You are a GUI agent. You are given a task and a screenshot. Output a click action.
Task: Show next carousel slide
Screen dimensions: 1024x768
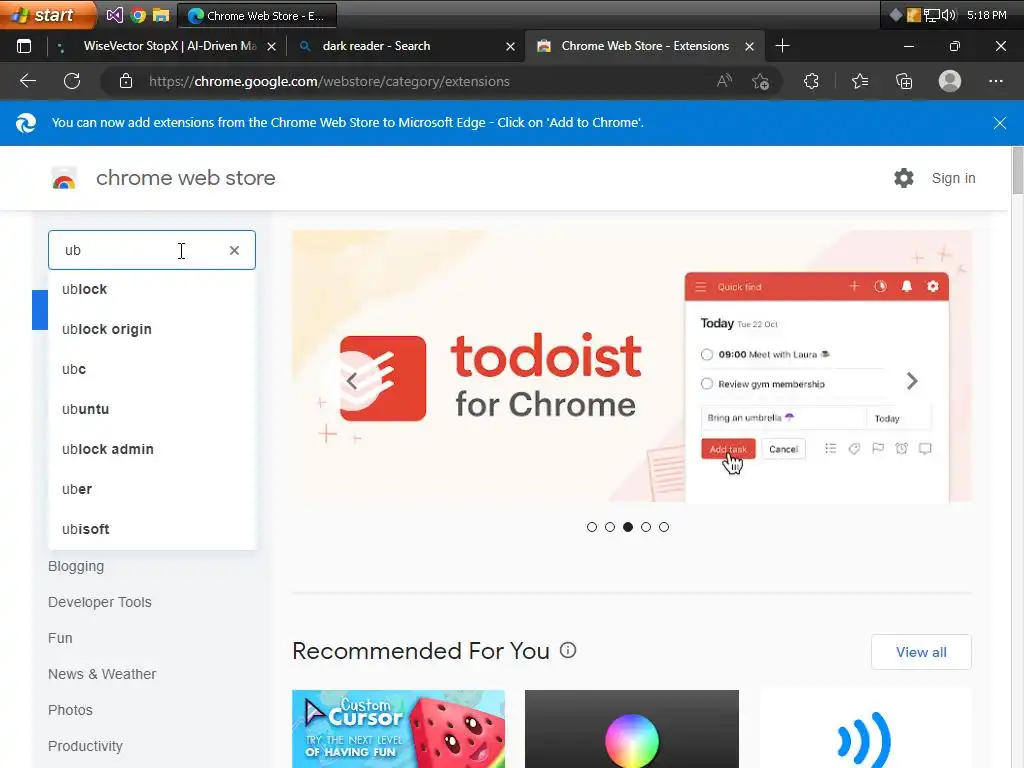point(912,381)
